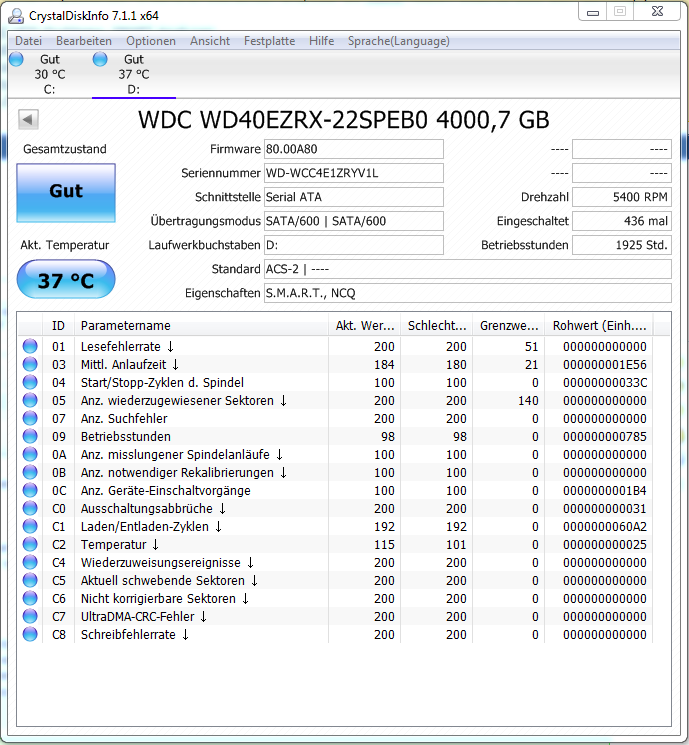Screen dimensions: 689x745
Task: Select drive D: health status icon
Action: click(100, 59)
